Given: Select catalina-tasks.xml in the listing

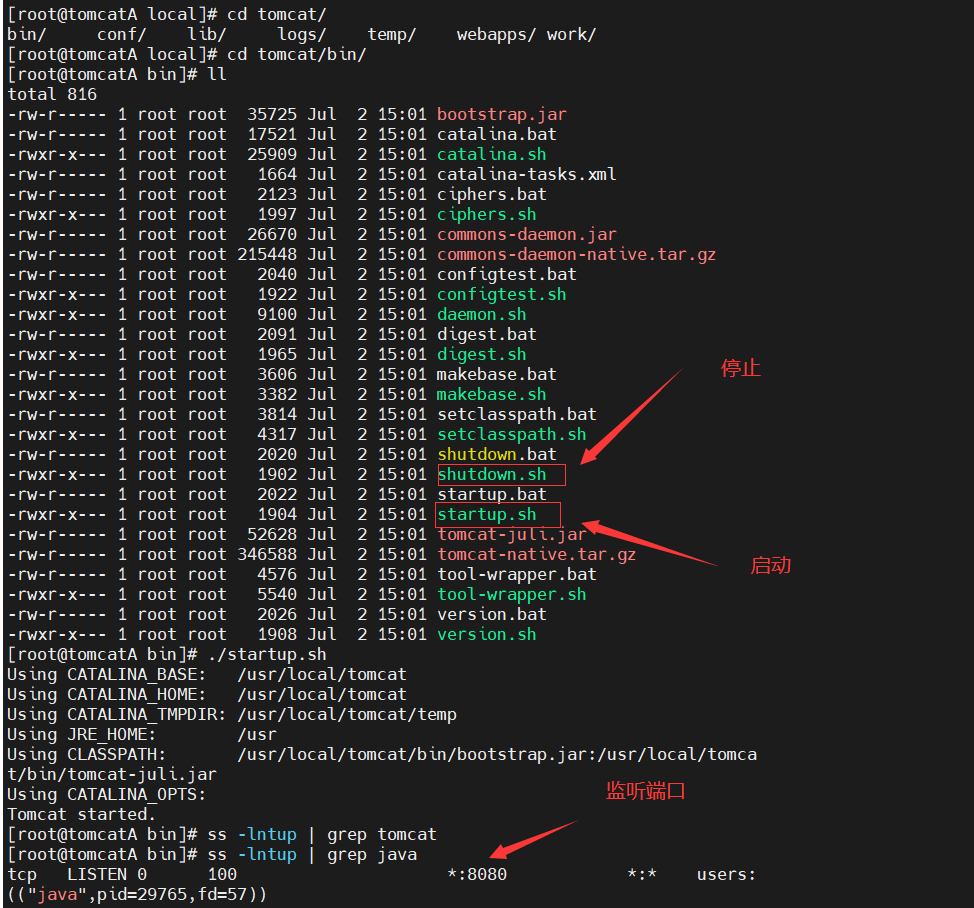Looking at the screenshot, I should 527,175.
